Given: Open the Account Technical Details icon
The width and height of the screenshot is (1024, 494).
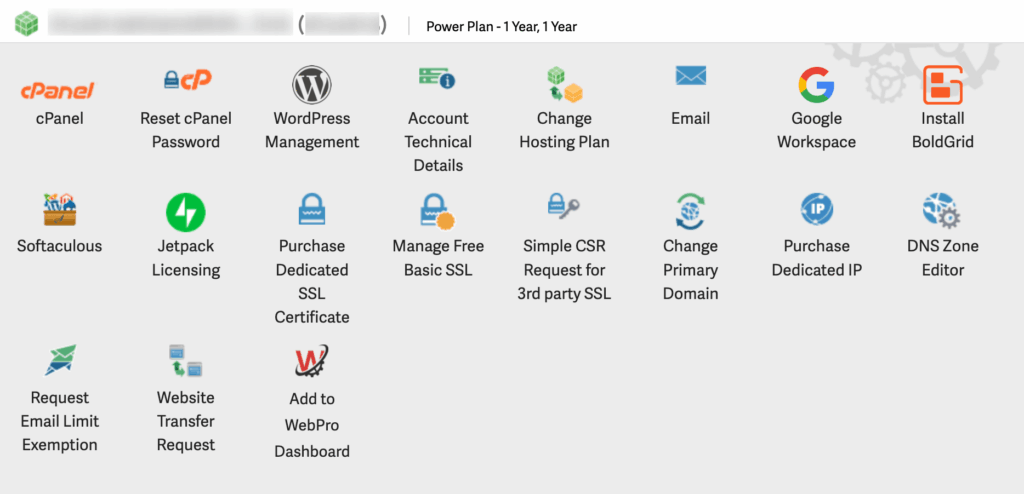Looking at the screenshot, I should [x=437, y=78].
